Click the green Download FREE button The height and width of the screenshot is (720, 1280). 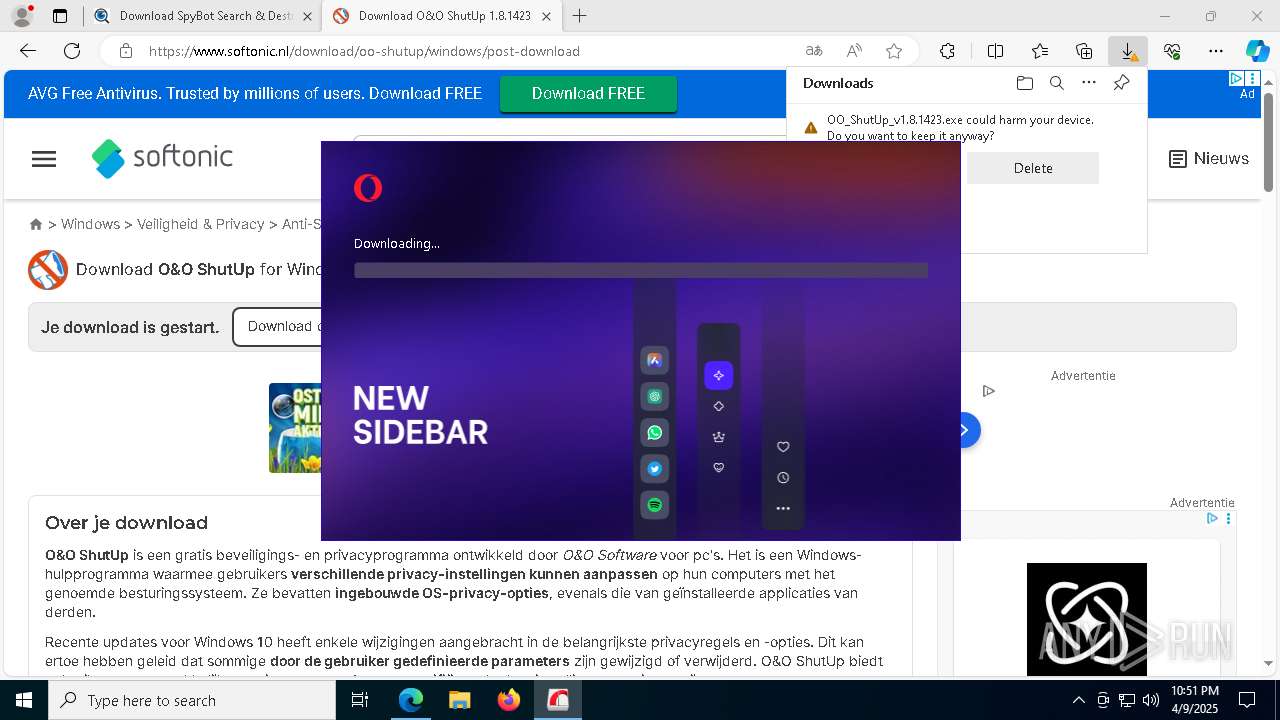[588, 94]
